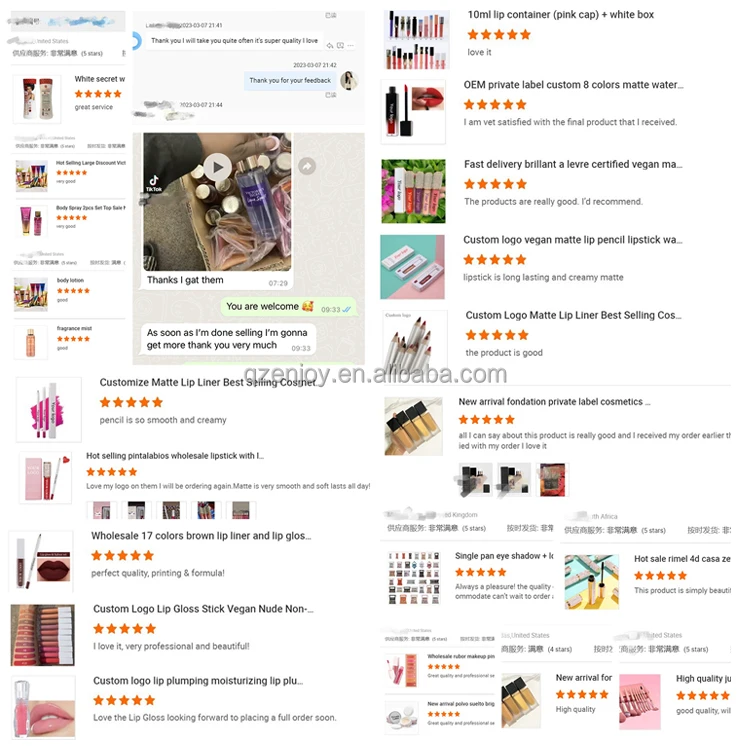
Task: Open Wholesale 17 colors brown lip liner review
Action: pyautogui.click(x=201, y=536)
